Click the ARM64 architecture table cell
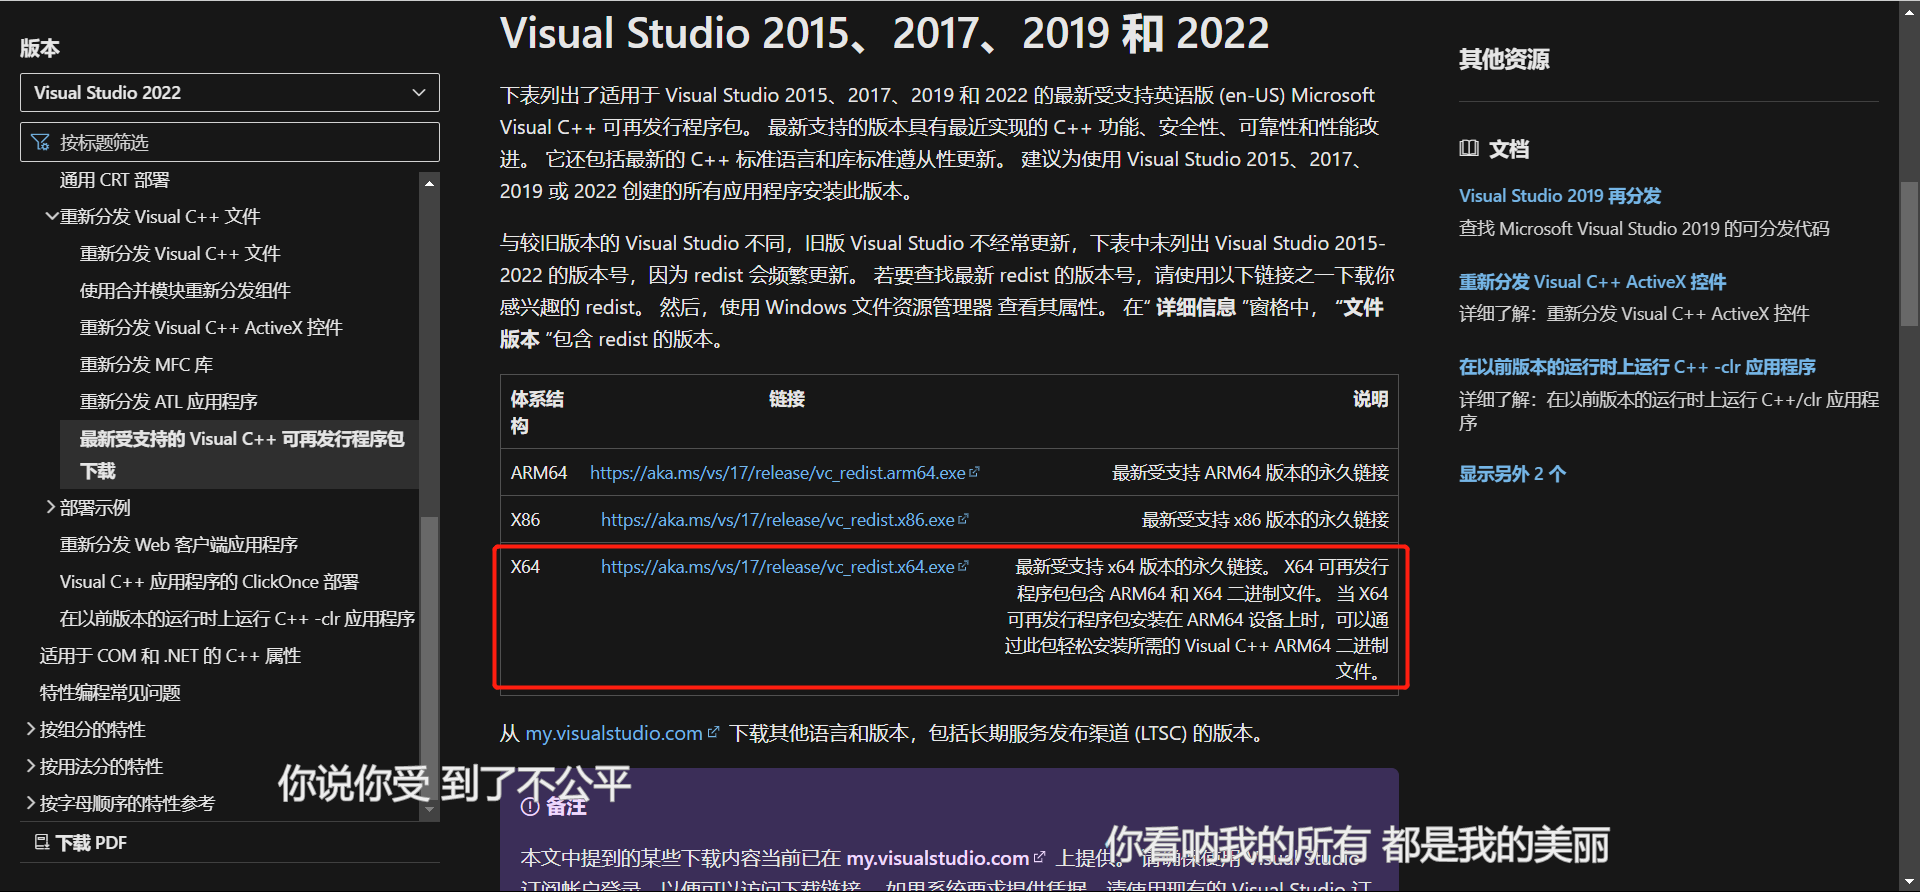The width and height of the screenshot is (1920, 892). (x=539, y=472)
